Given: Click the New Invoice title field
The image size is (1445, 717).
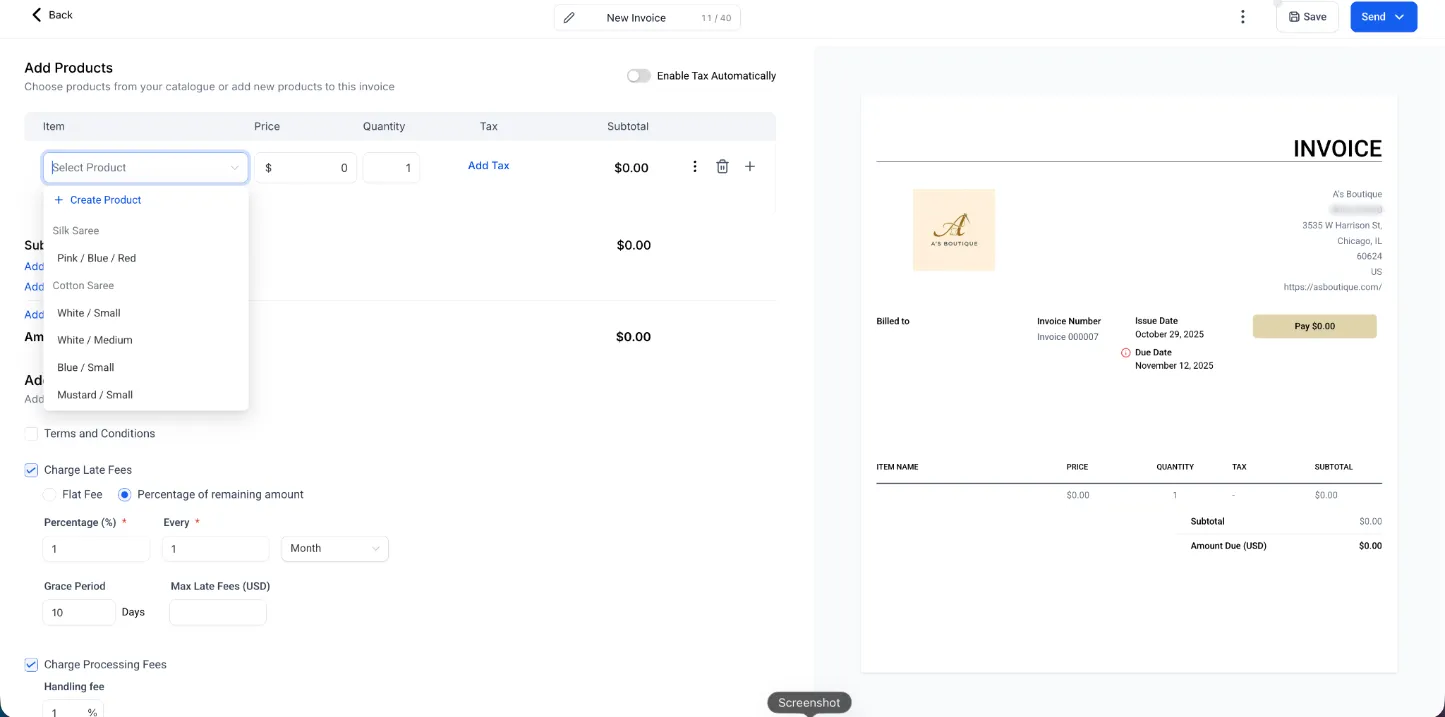Looking at the screenshot, I should tap(647, 18).
